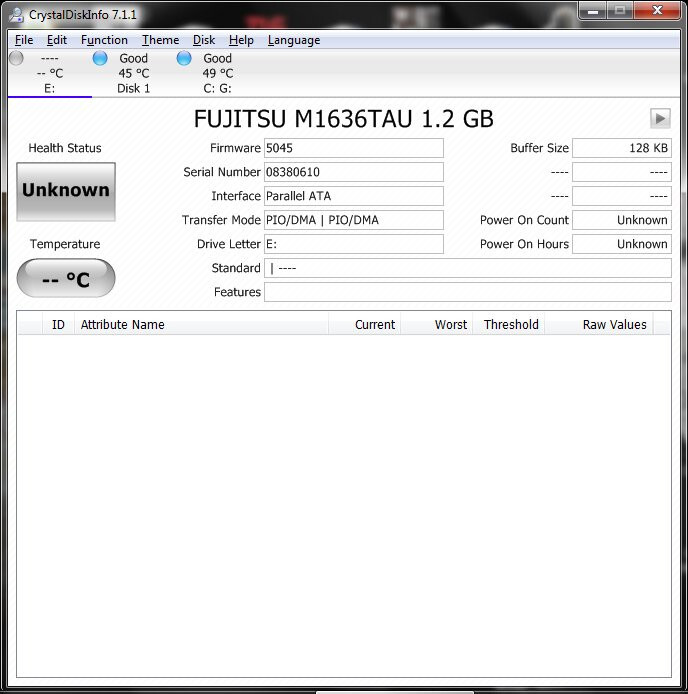Click the CrystalDiskInfo title bar app icon
This screenshot has width=688, height=694.
[16, 15]
